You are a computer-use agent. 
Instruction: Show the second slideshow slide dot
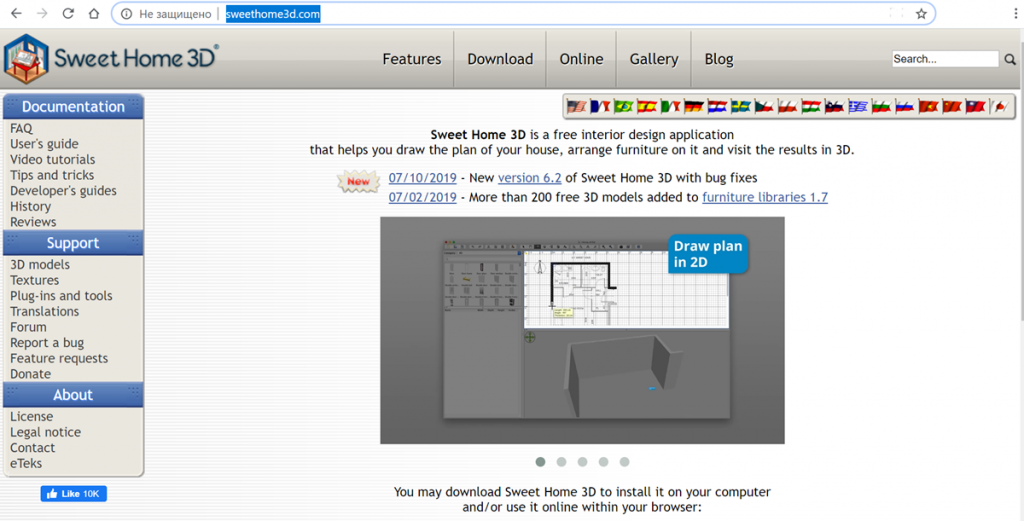(x=561, y=462)
